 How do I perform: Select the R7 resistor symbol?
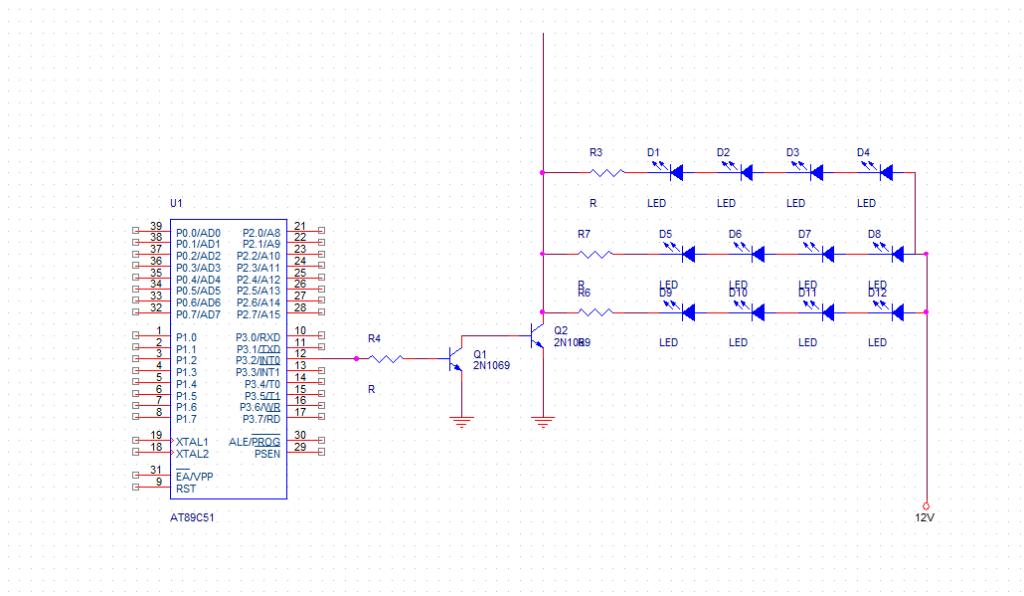pyautogui.click(x=595, y=254)
